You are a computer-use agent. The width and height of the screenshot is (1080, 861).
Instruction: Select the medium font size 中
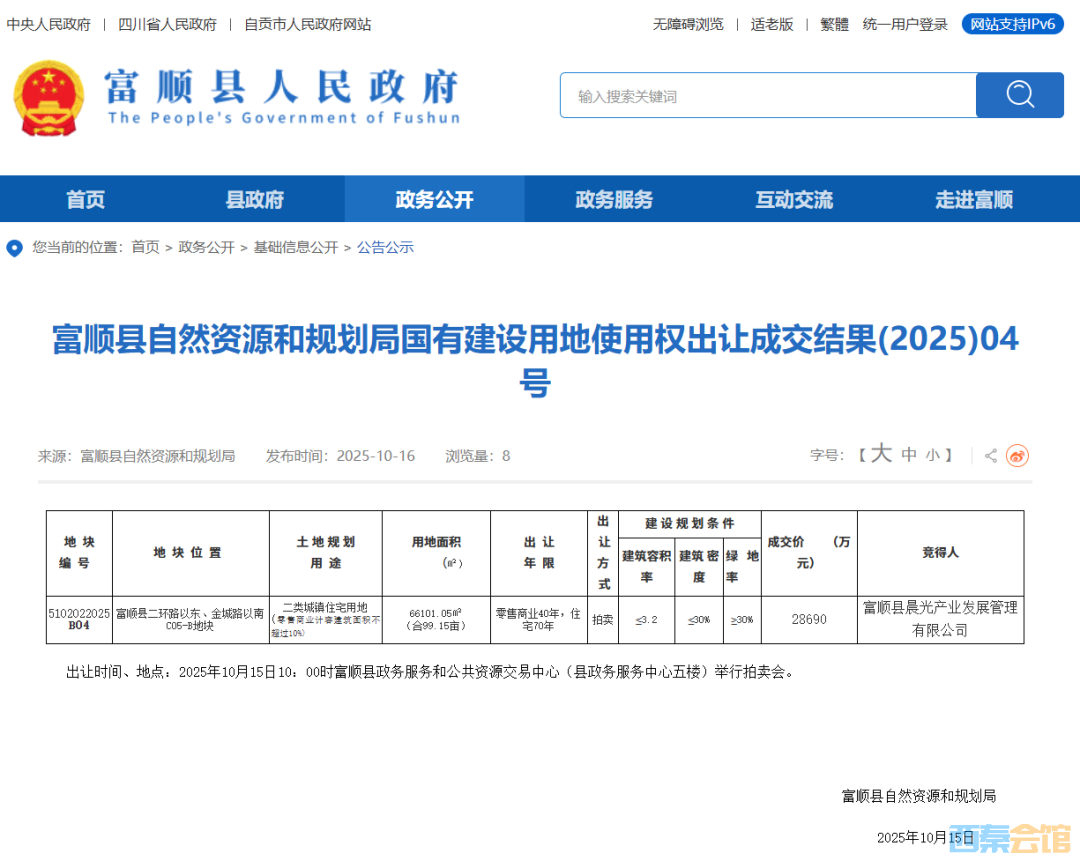(x=909, y=455)
